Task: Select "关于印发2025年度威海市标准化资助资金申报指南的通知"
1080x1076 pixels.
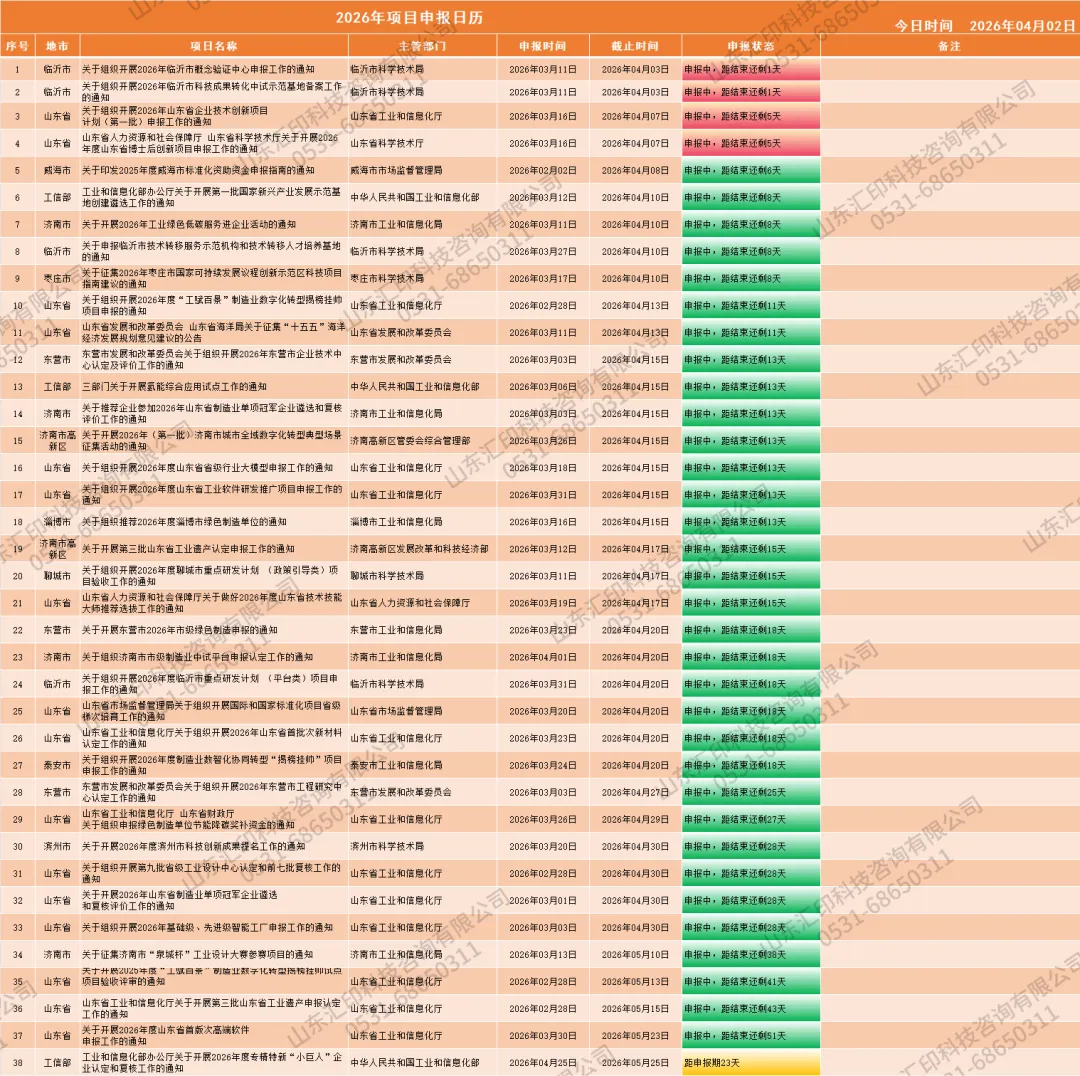Action: tap(198, 170)
